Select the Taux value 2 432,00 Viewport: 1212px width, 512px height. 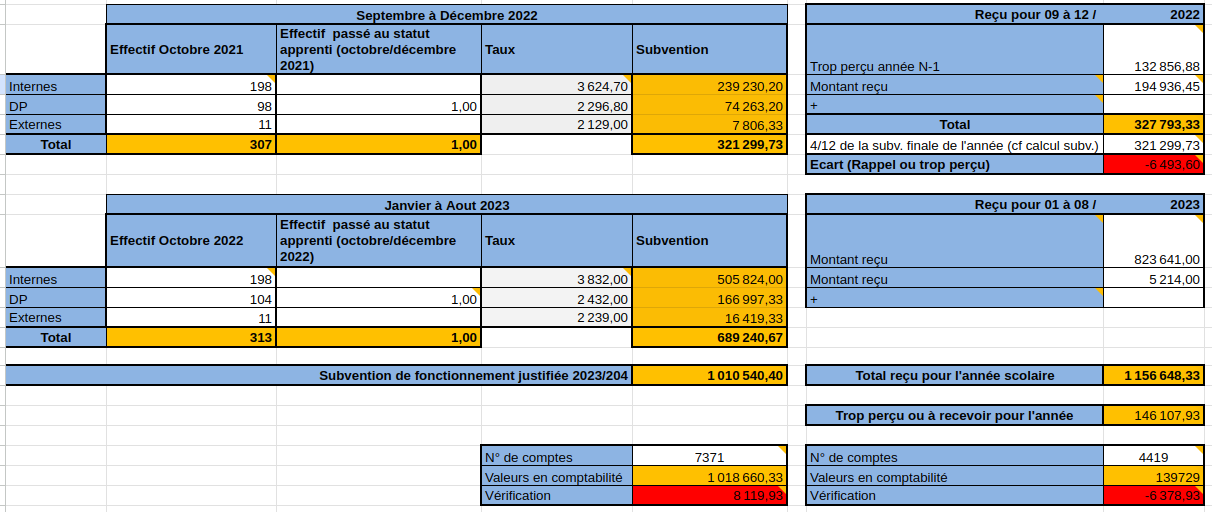click(557, 299)
